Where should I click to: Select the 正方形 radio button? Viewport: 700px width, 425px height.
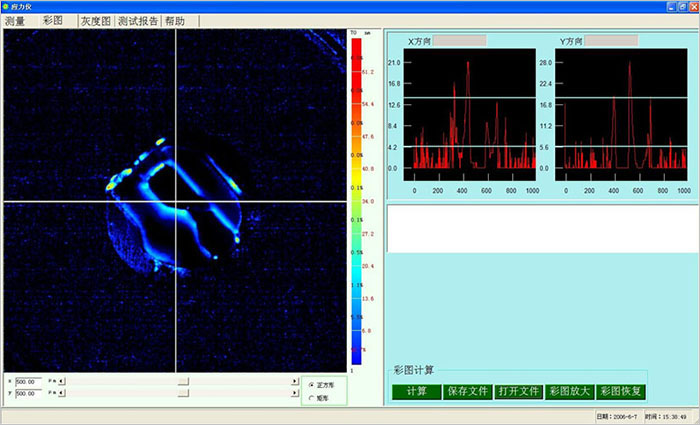(x=310, y=384)
